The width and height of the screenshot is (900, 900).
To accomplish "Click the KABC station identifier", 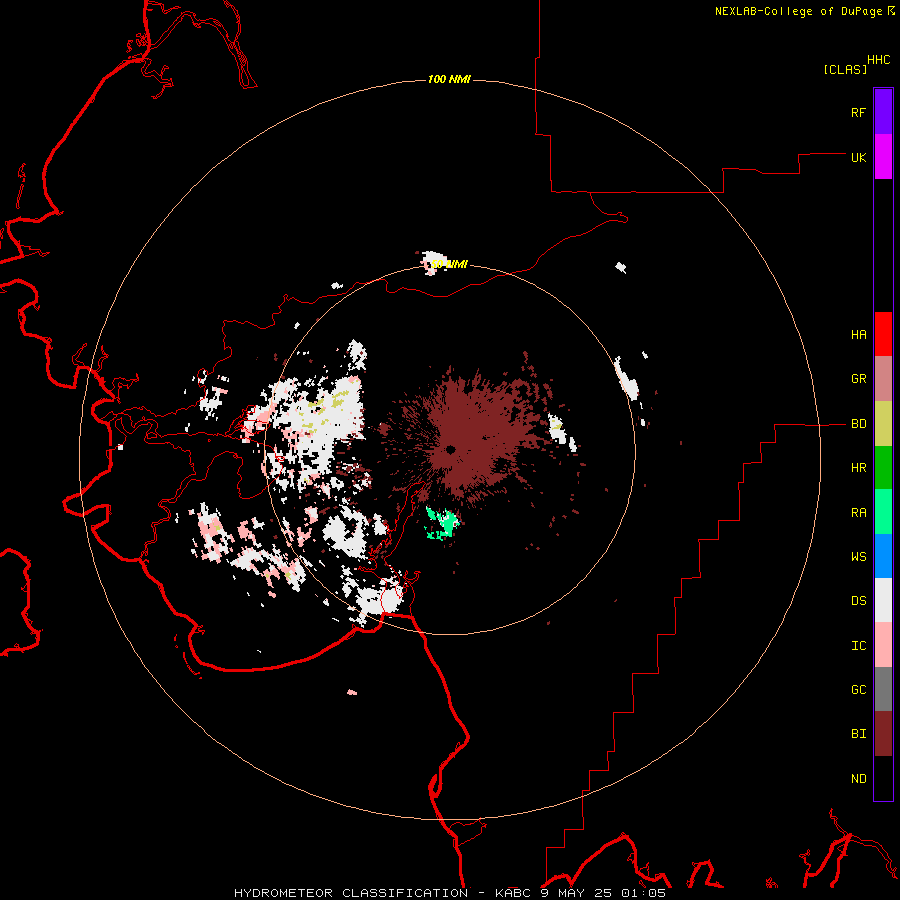I will pyautogui.click(x=513, y=893).
